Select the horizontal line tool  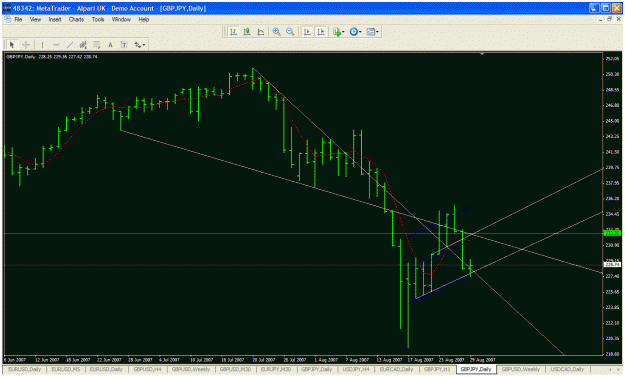(56, 45)
